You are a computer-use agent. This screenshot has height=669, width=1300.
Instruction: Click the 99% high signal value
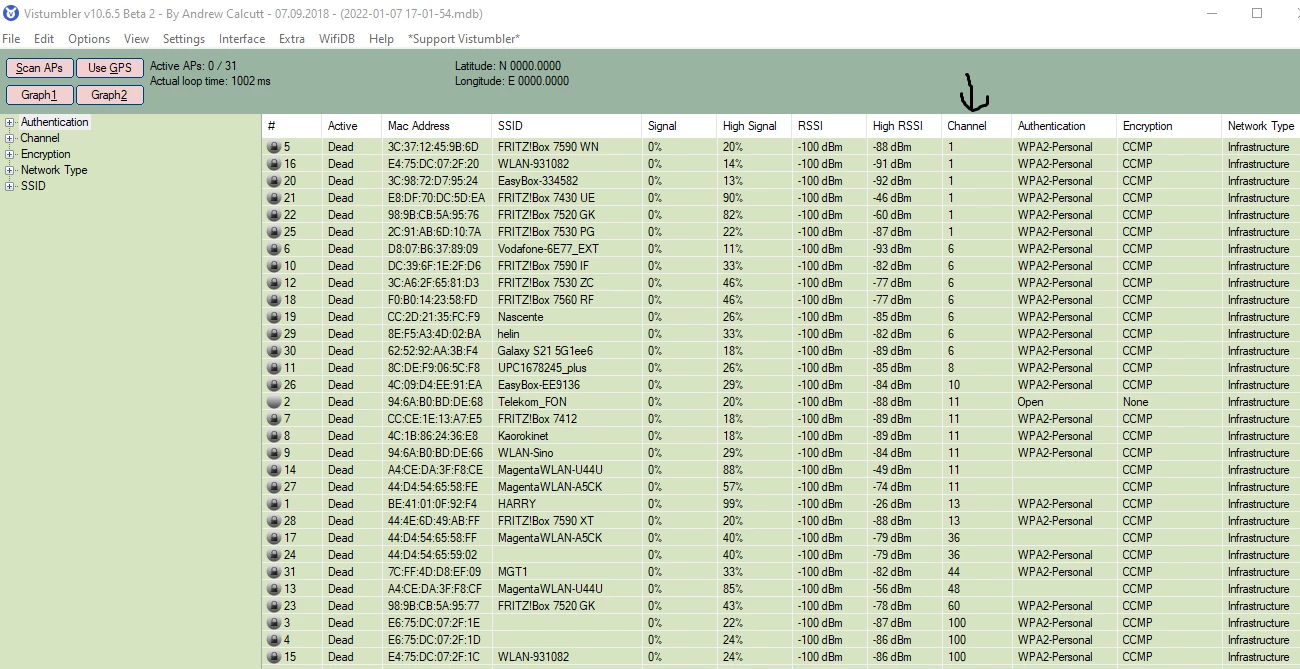(733, 504)
